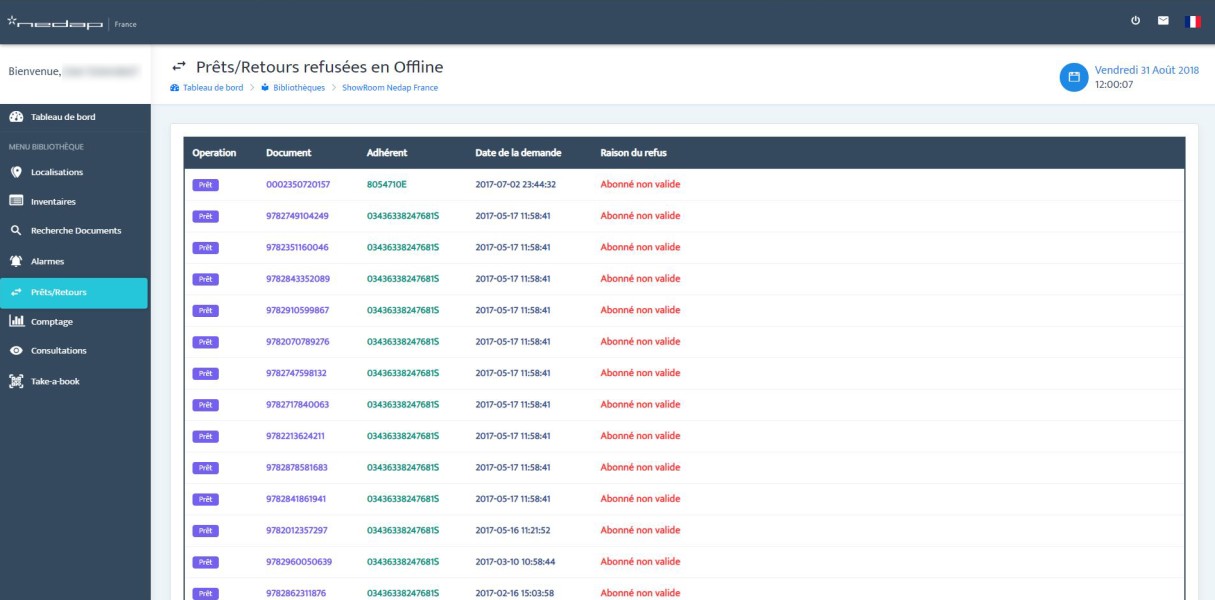Click the power logout icon
Image resolution: width=1215 pixels, height=600 pixels.
tap(1136, 21)
